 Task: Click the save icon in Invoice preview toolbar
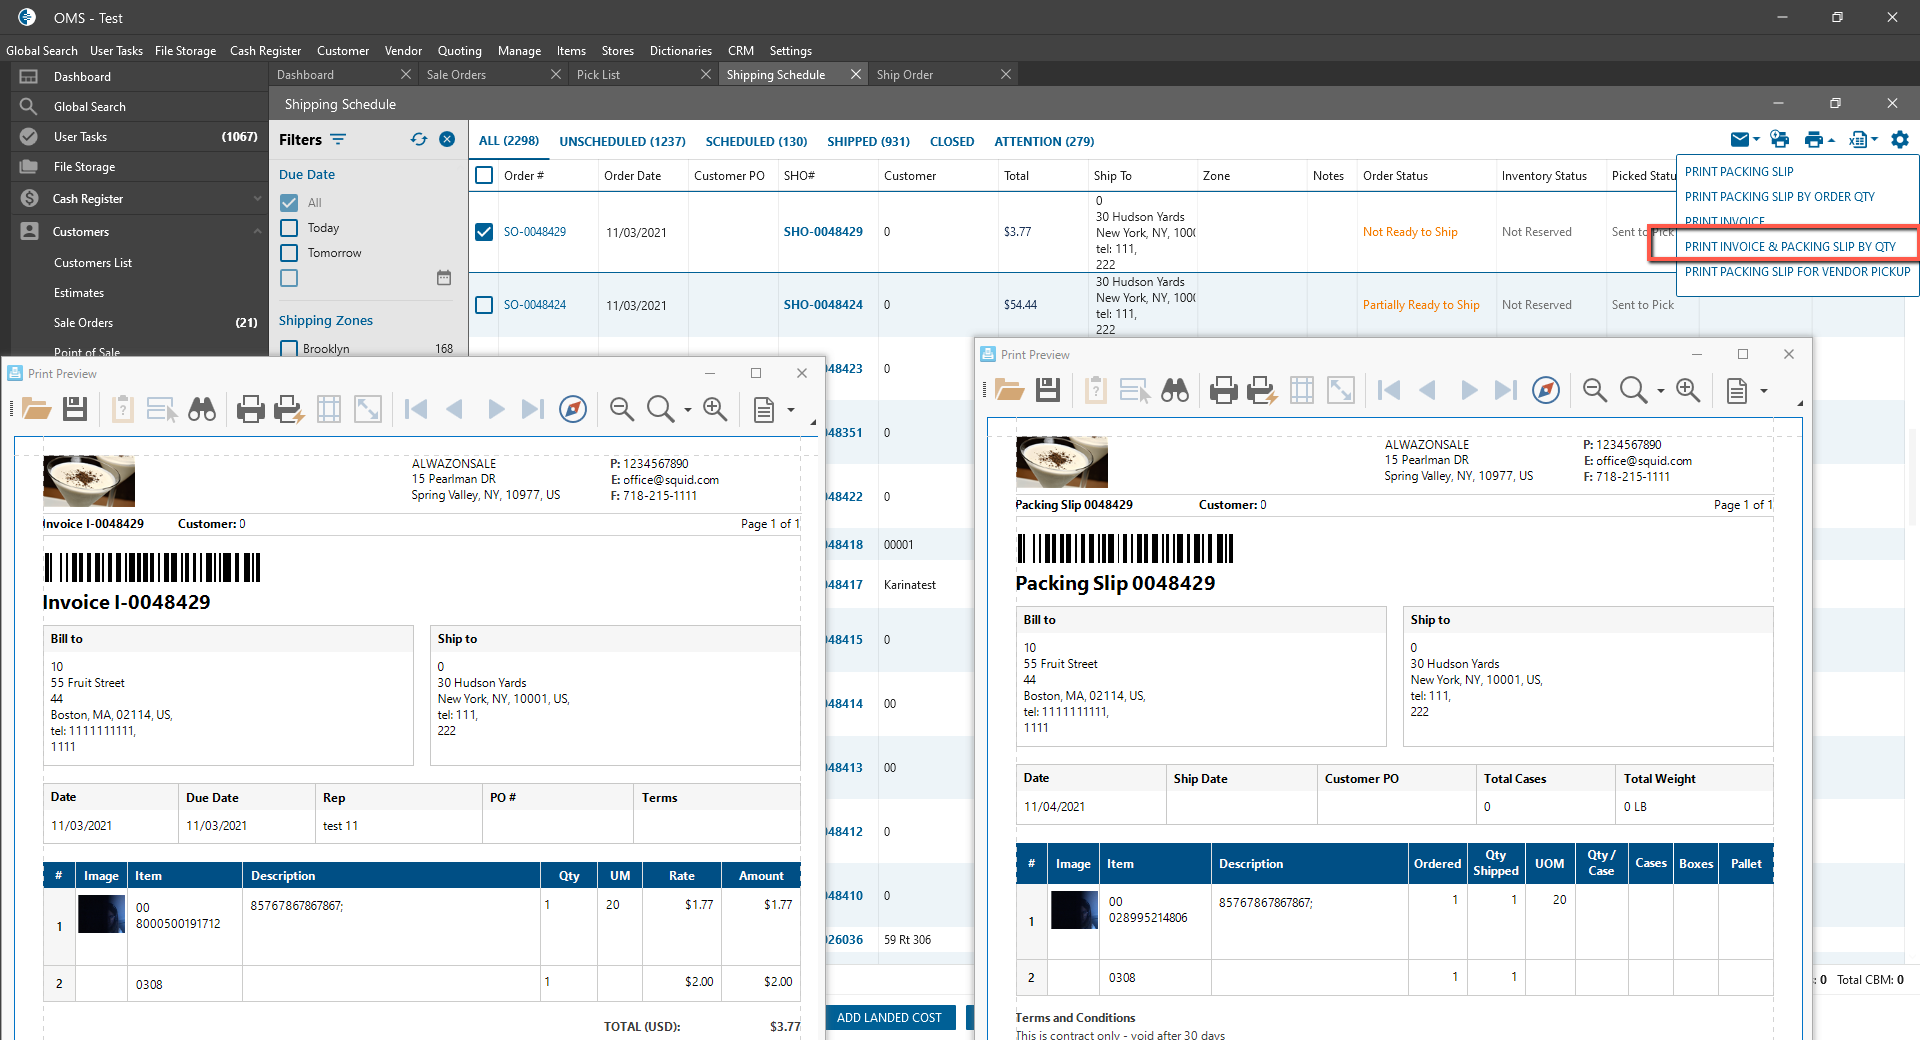[x=75, y=409]
